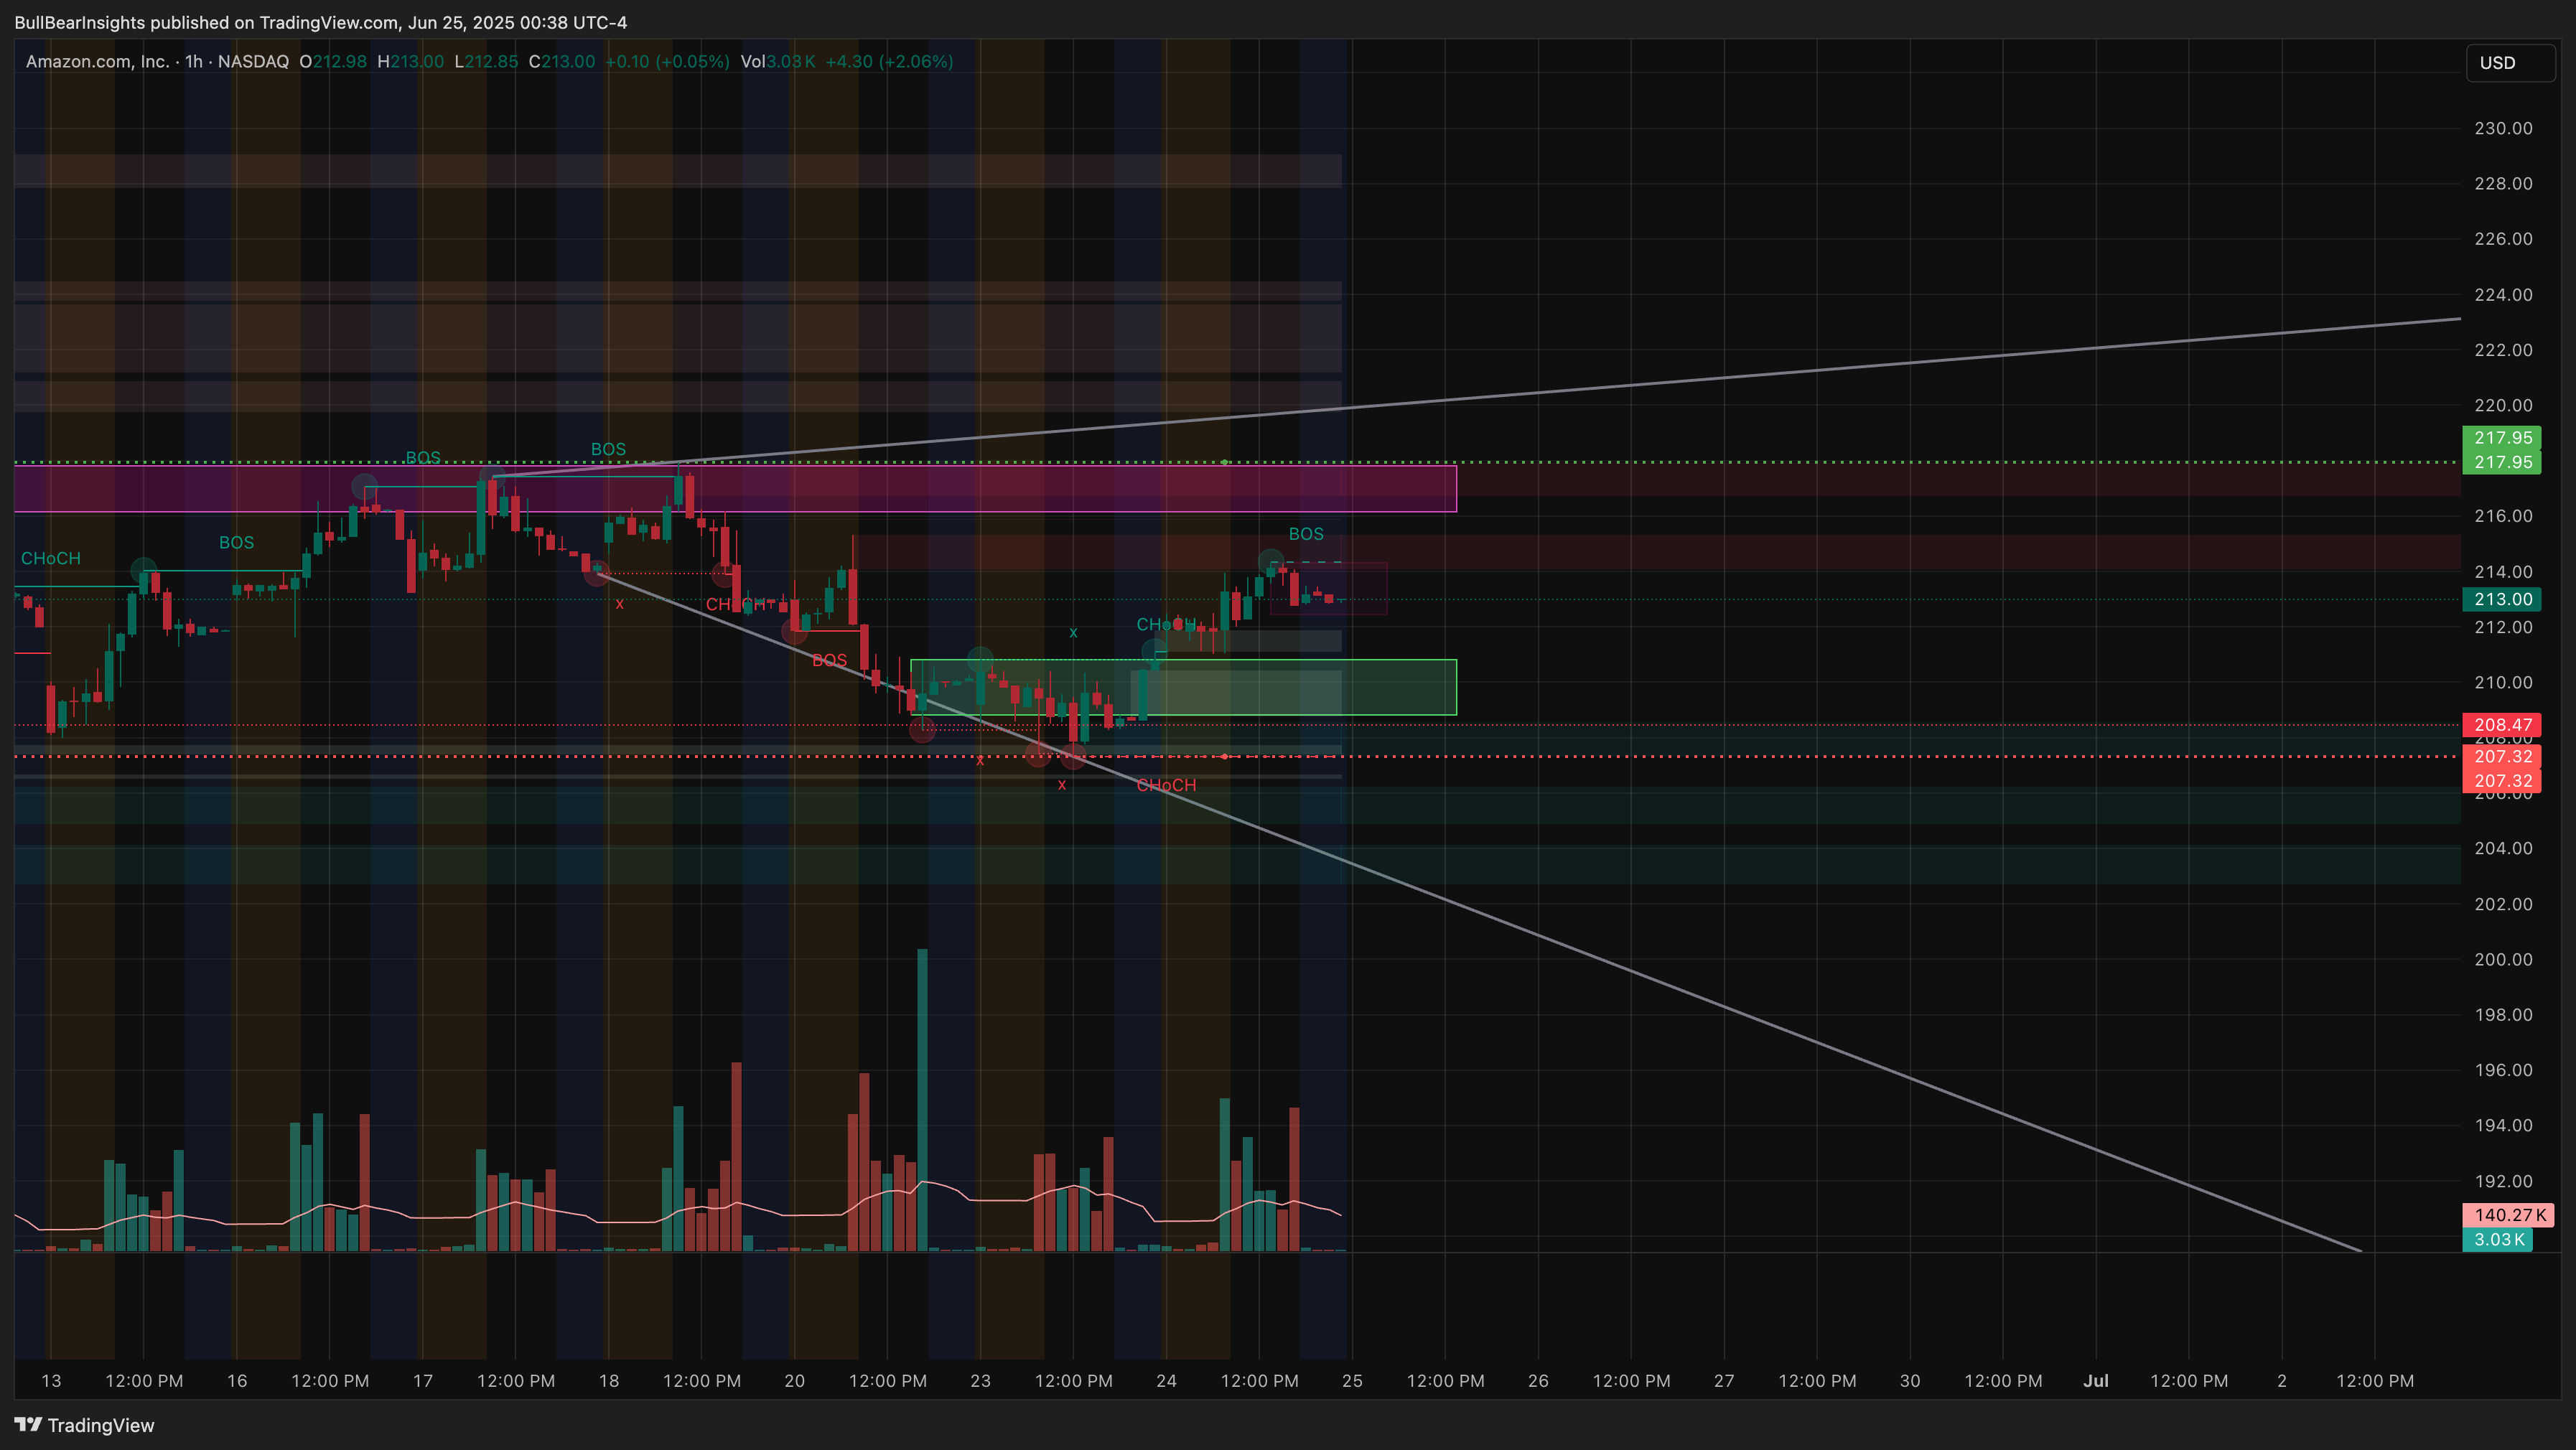The height and width of the screenshot is (1450, 2576).
Task: Click date 25 on the time axis
Action: pyautogui.click(x=1352, y=1381)
